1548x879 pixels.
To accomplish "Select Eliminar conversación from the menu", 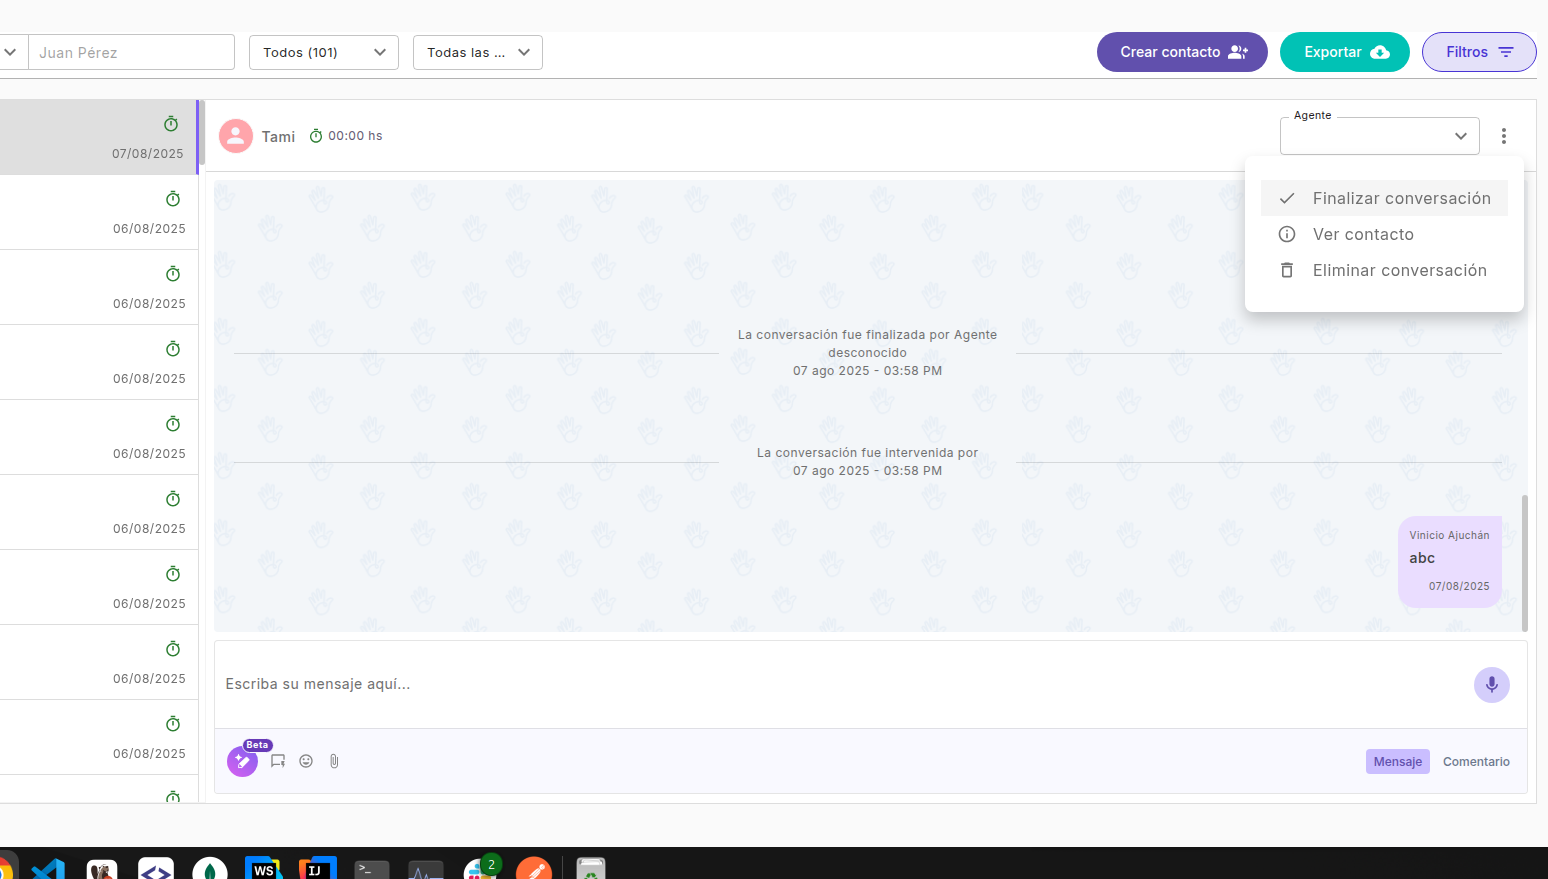I will pos(1398,270).
